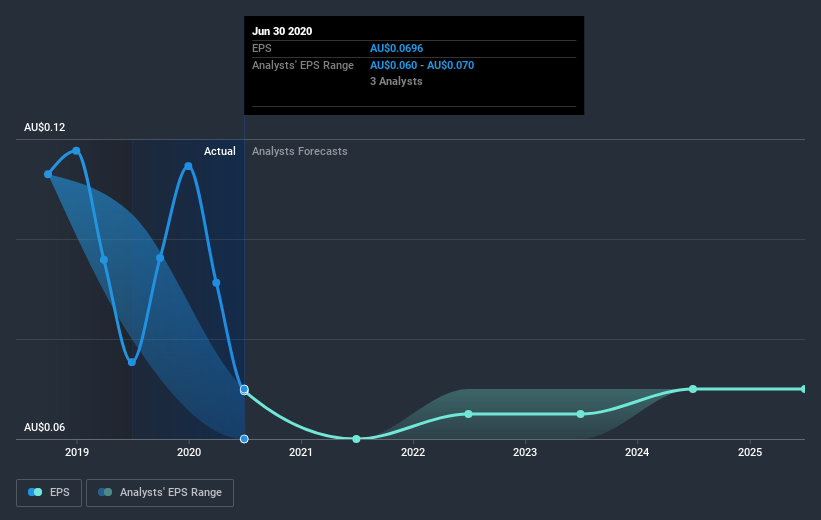Click the Jun 30 2020 tooltip date
The width and height of the screenshot is (821, 520).
pos(282,31)
